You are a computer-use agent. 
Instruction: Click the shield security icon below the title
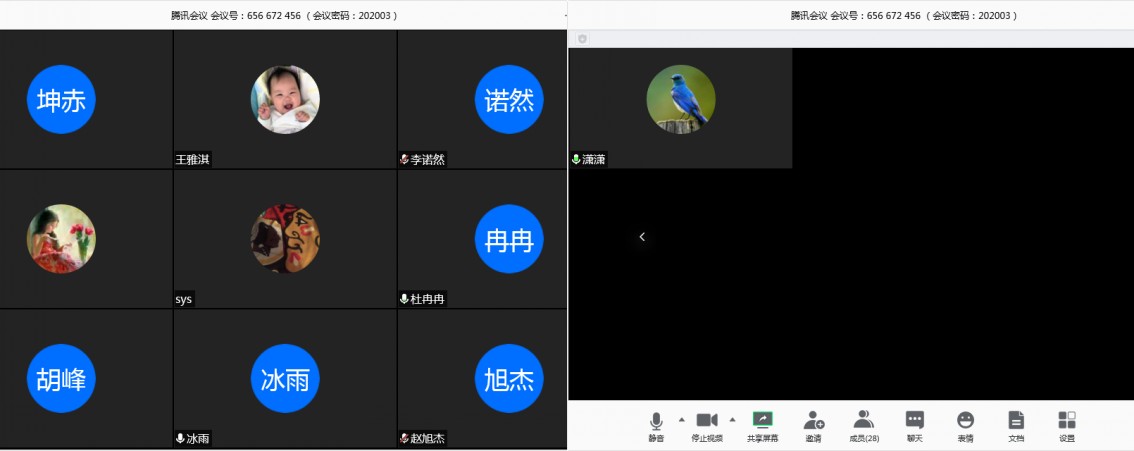click(x=582, y=39)
